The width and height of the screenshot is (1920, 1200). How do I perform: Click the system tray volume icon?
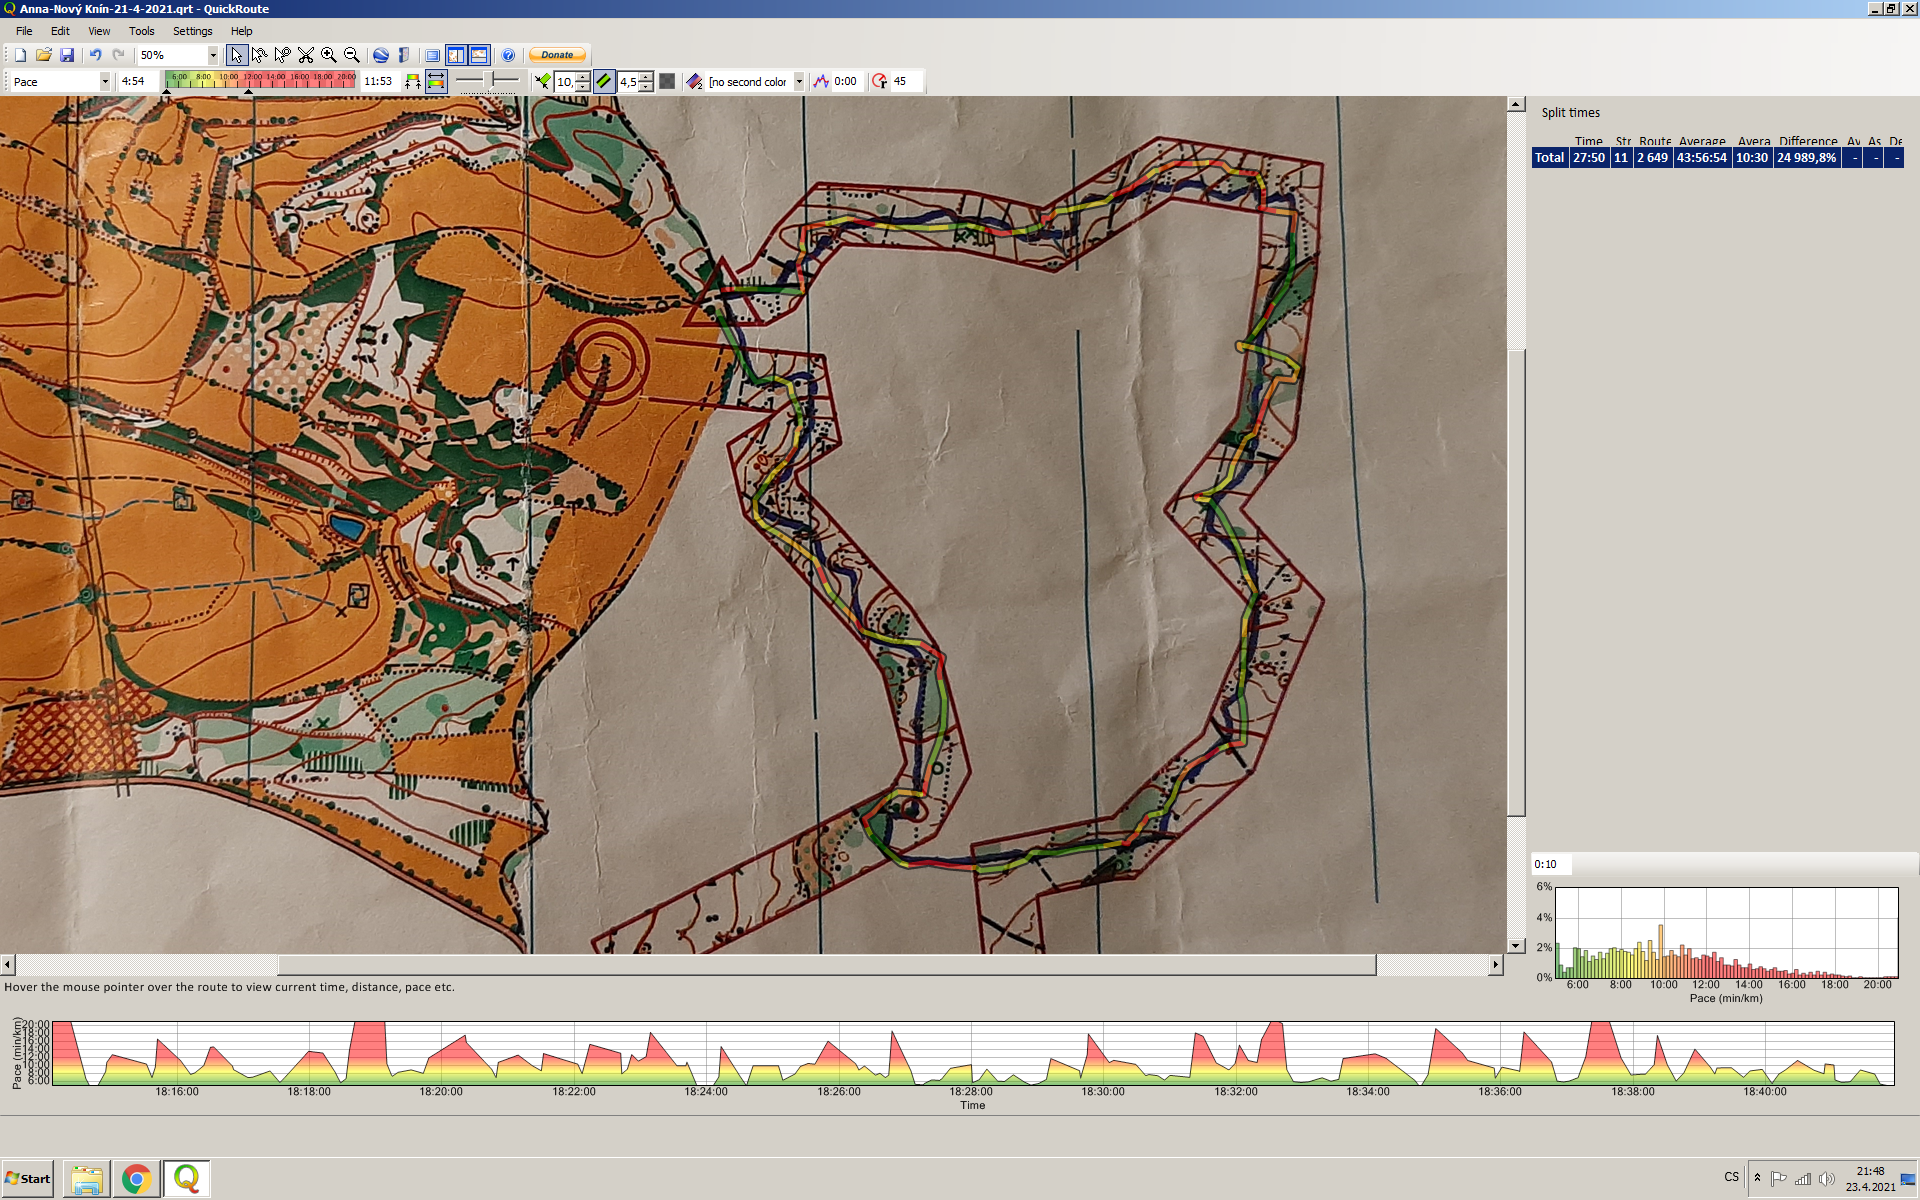[x=1827, y=1179]
